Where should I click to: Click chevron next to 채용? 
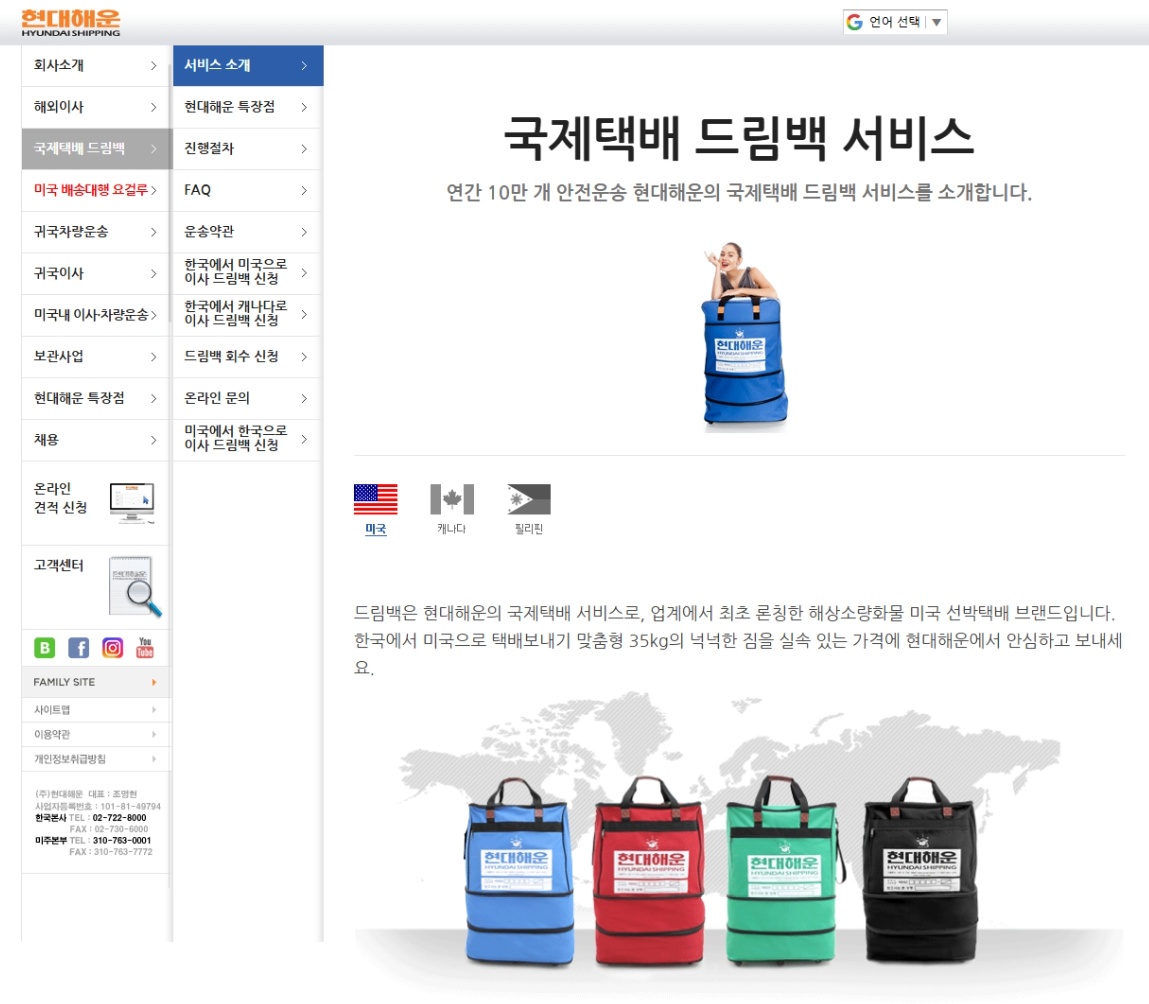click(153, 440)
